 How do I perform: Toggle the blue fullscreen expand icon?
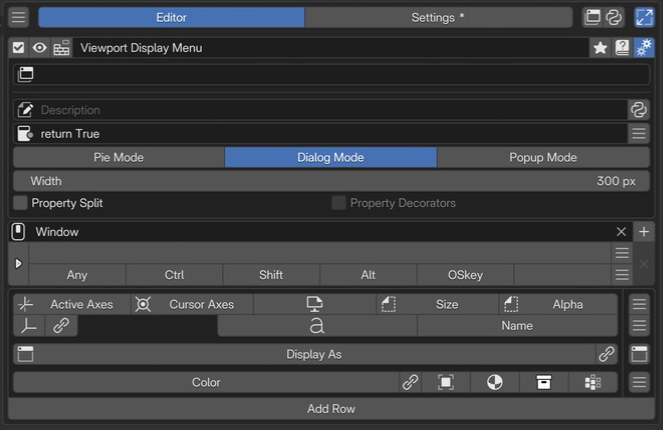click(644, 17)
